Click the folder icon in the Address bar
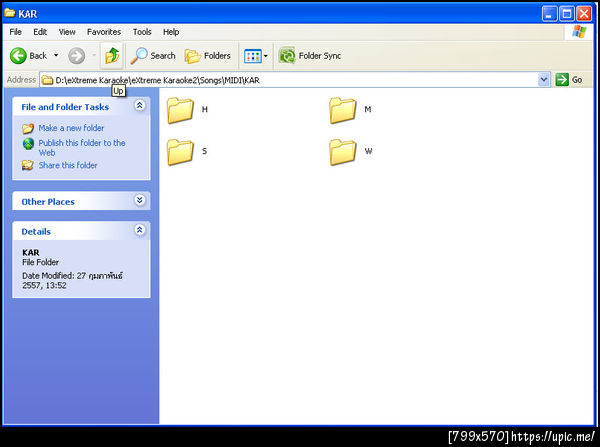This screenshot has width=600, height=447. (x=47, y=80)
